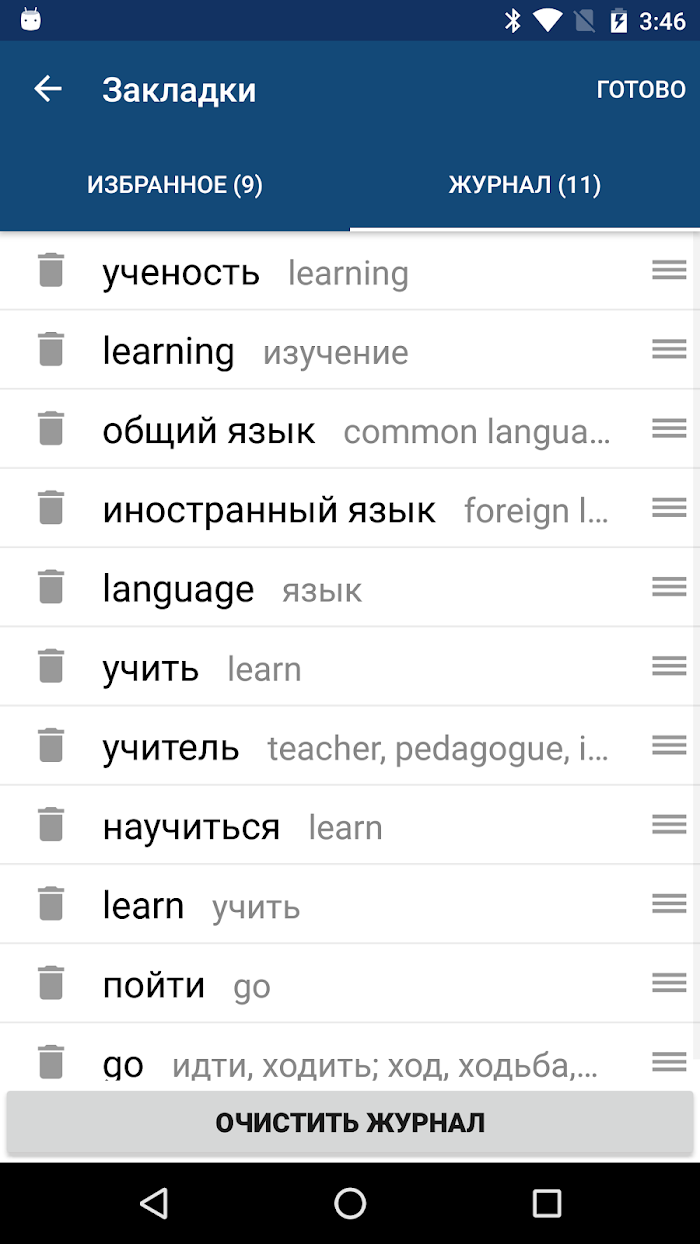Tap the back arrow in the header
The height and width of the screenshot is (1244, 700).
click(48, 89)
